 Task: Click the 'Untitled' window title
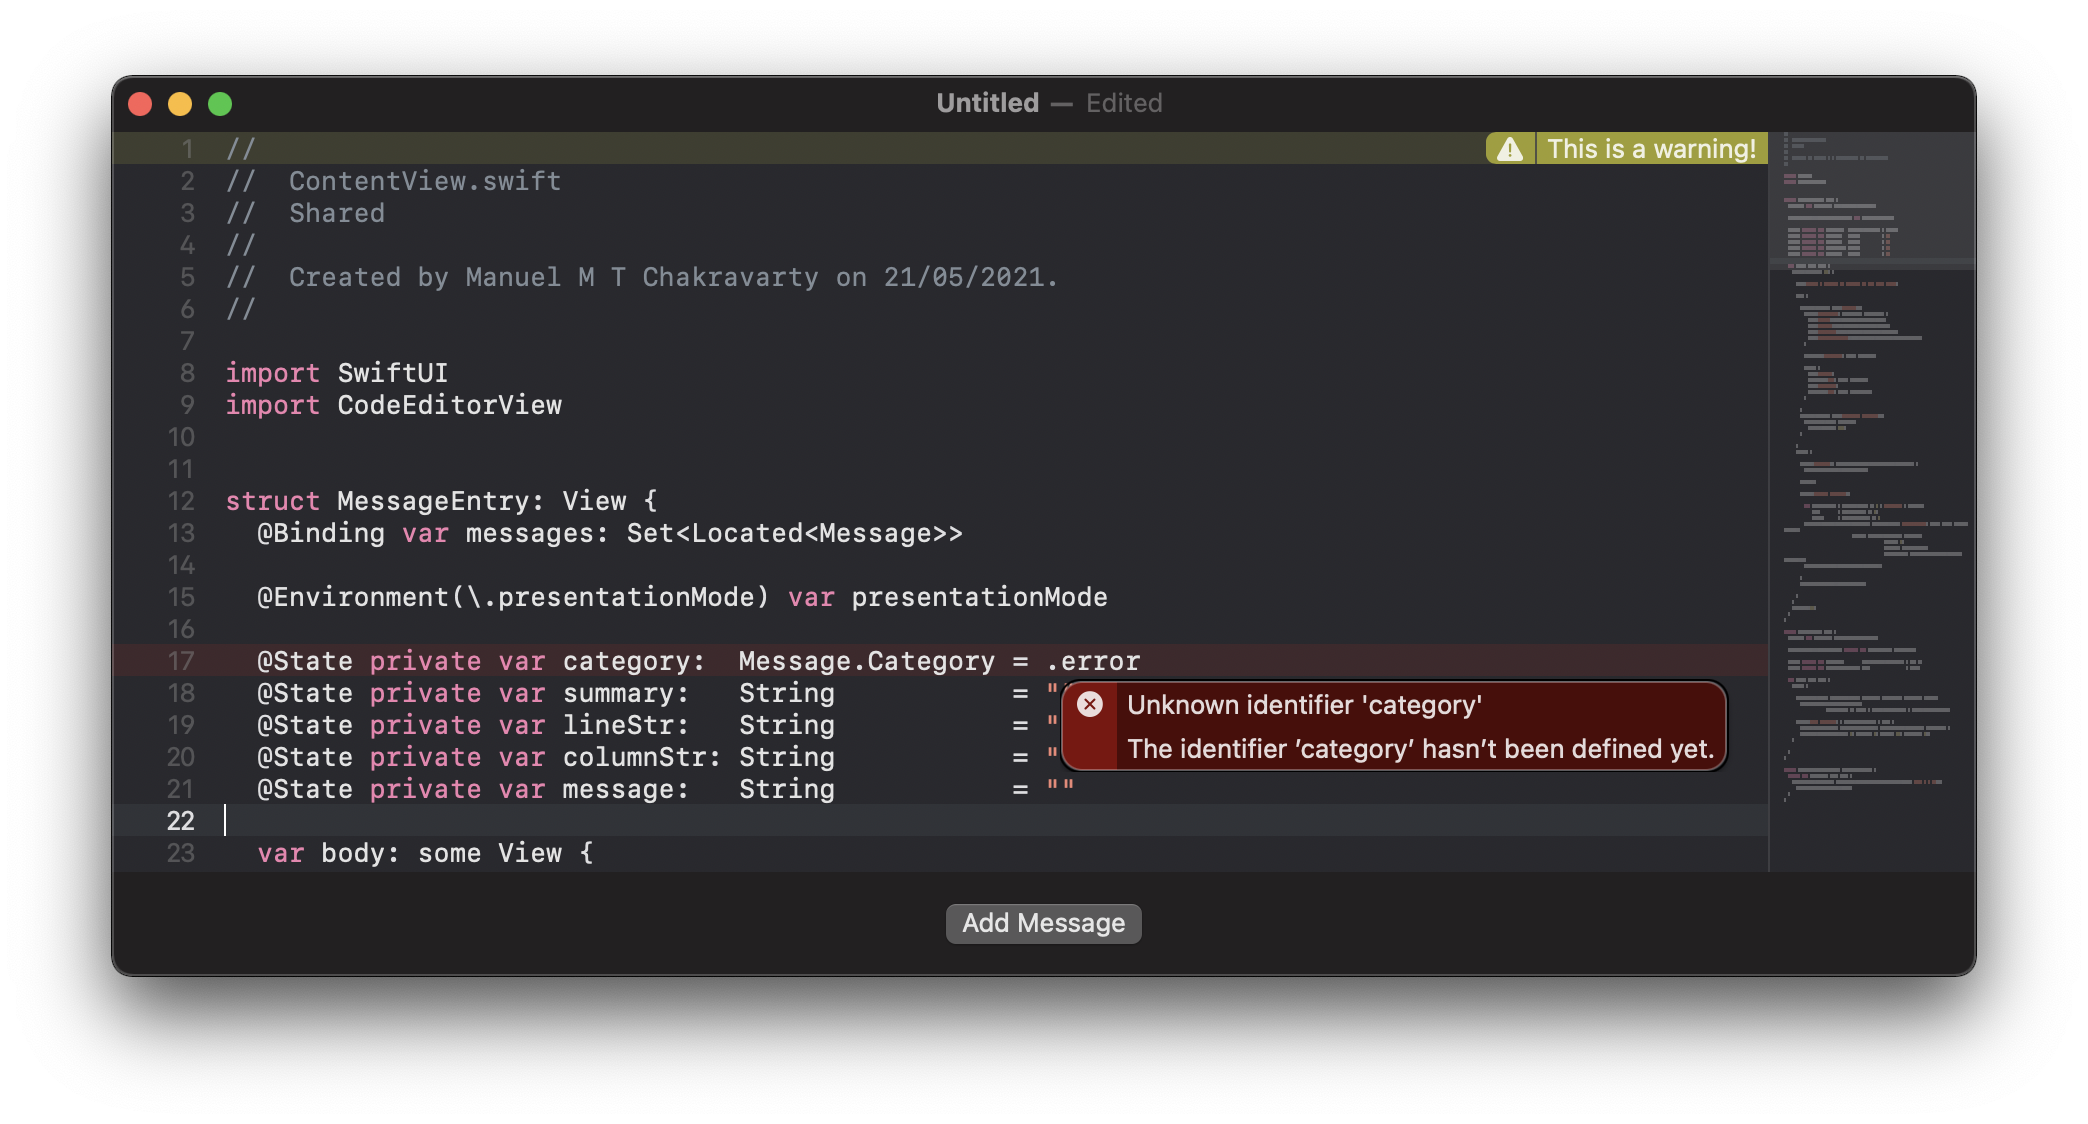pos(987,103)
